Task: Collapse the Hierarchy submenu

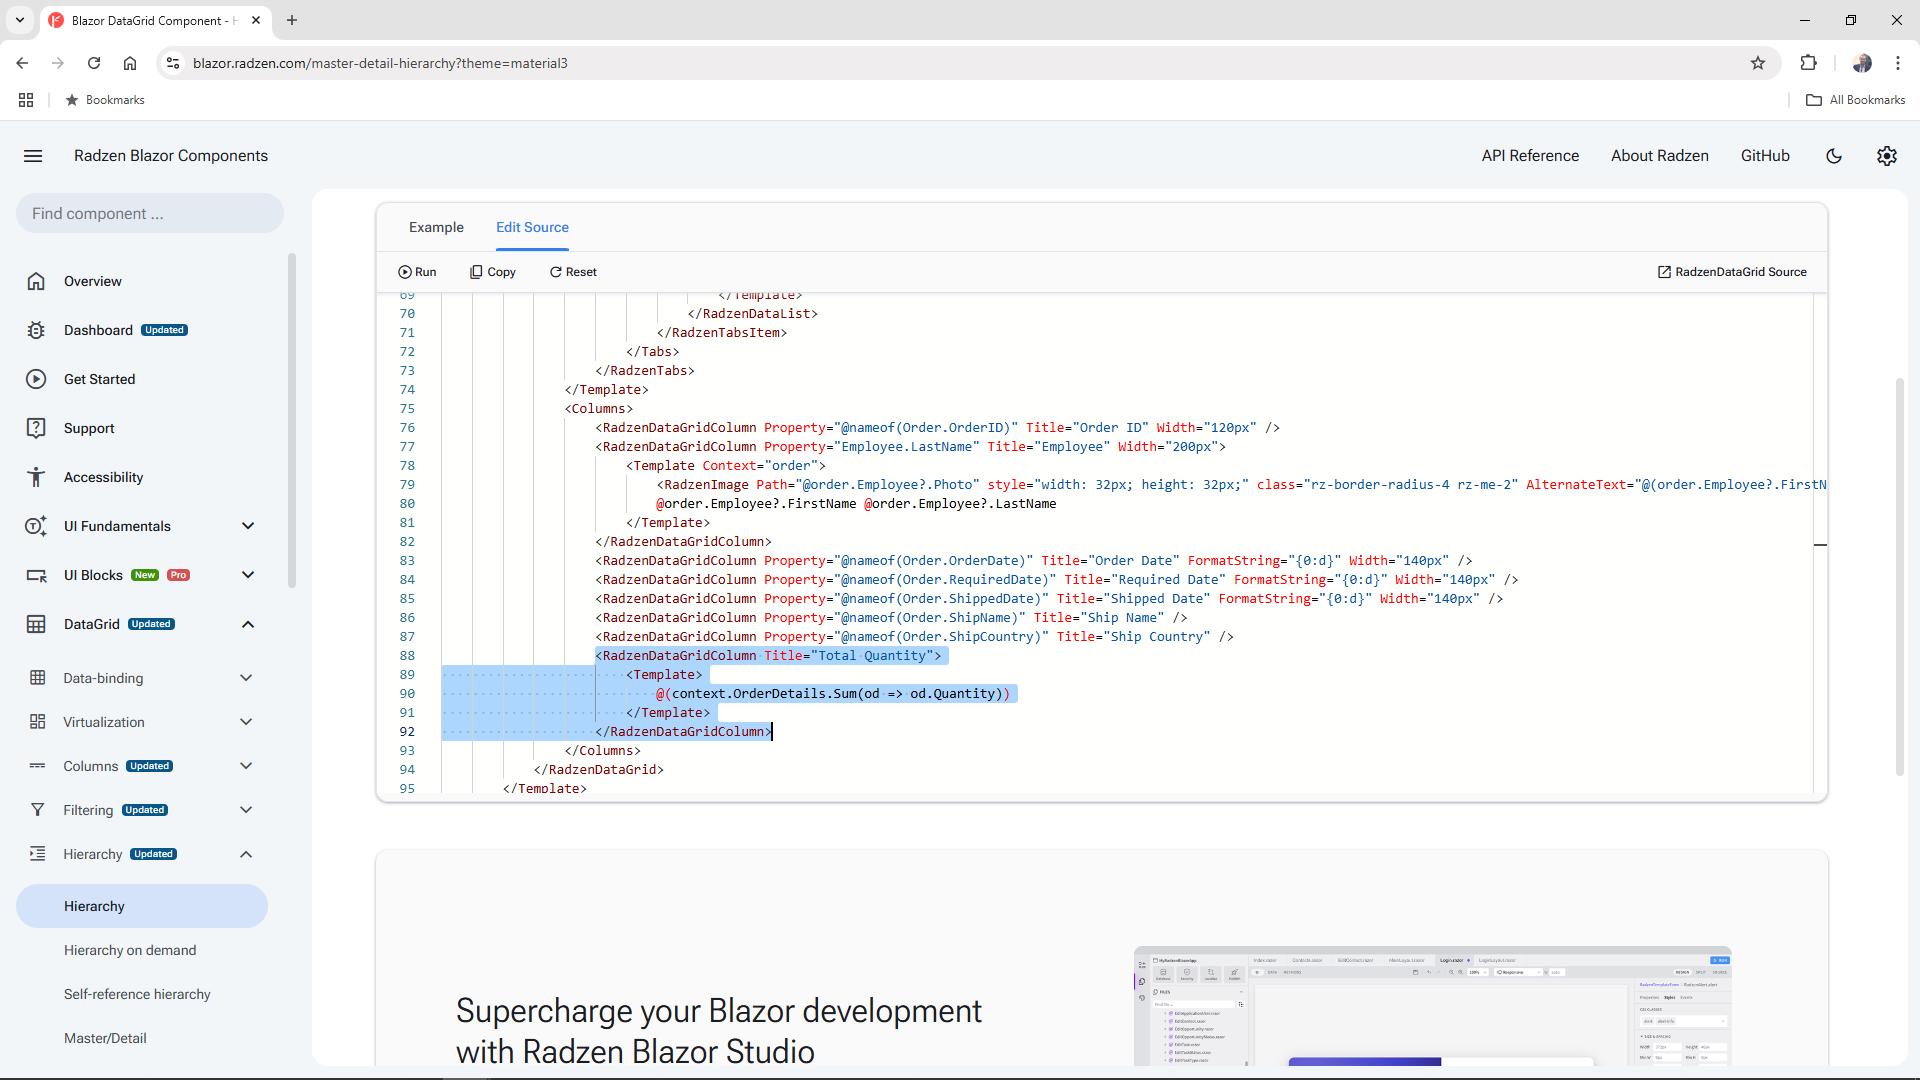Action: point(246,854)
